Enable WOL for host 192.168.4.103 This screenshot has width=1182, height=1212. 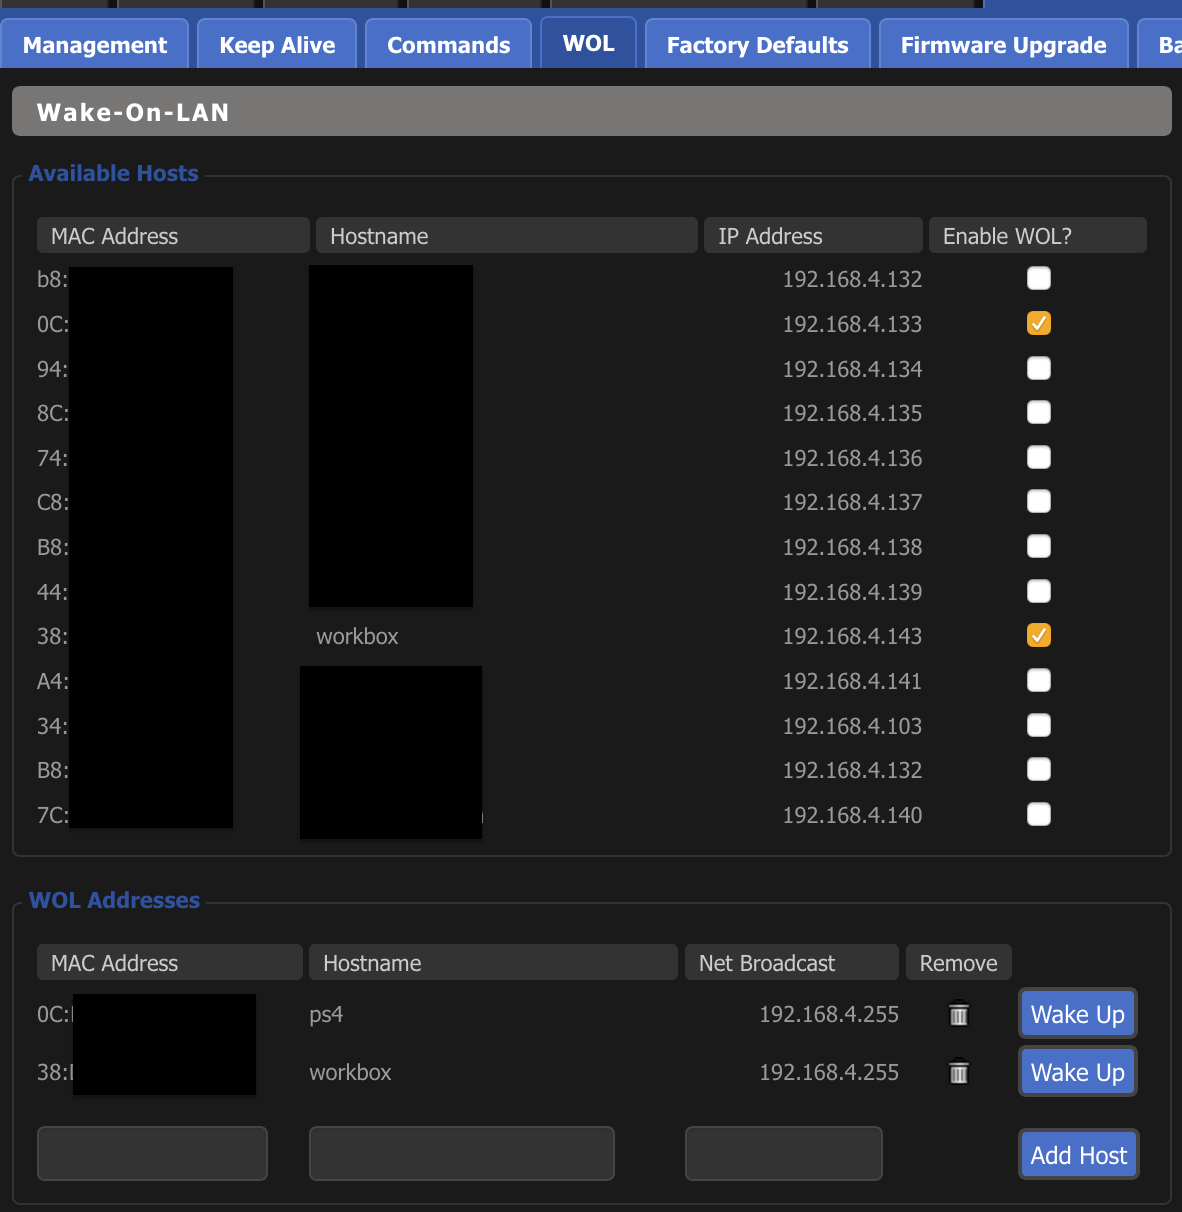coord(1039,726)
